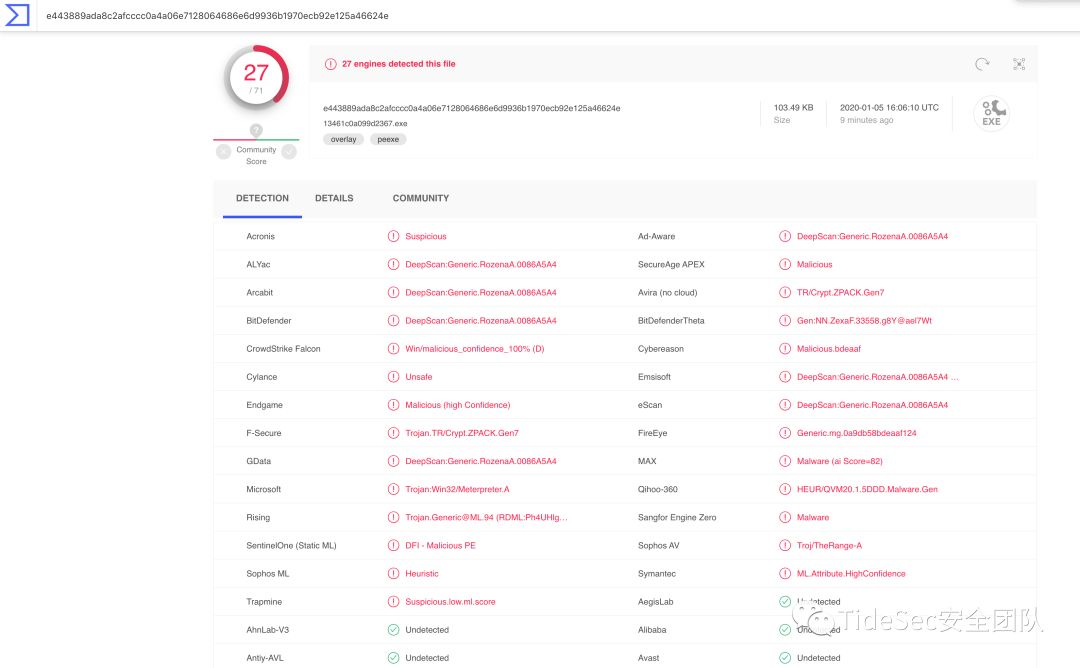
Task: Click the Unsafe result for Cylance
Action: 419,377
